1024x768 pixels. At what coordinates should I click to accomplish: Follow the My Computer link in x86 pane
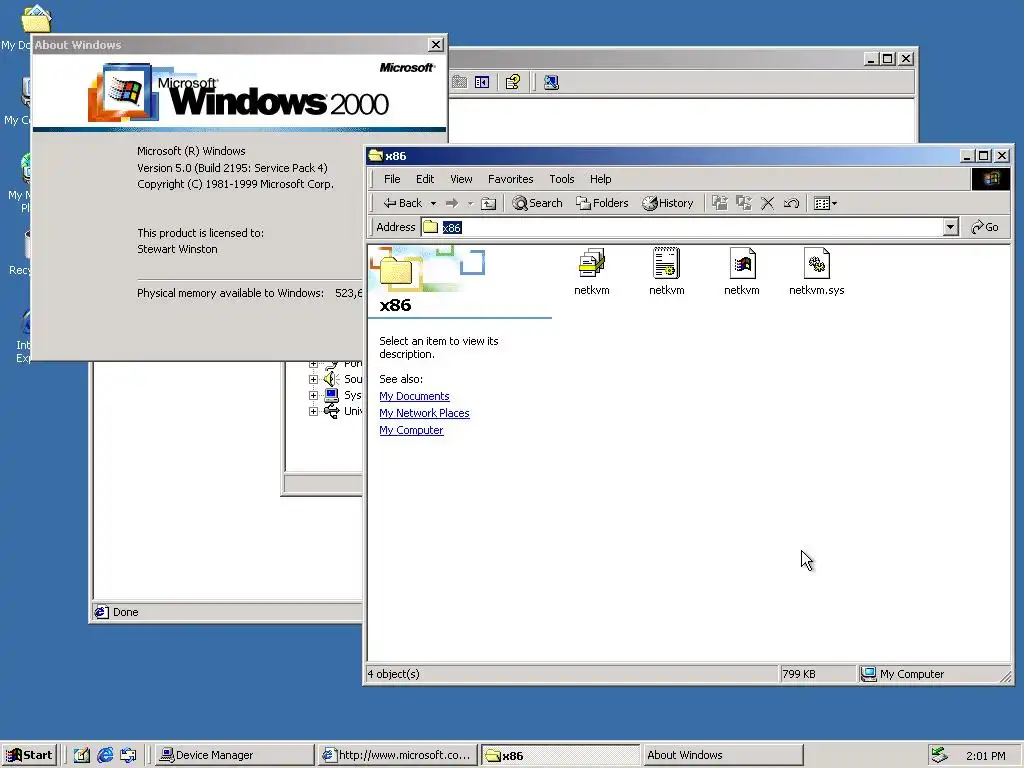pyautogui.click(x=411, y=430)
